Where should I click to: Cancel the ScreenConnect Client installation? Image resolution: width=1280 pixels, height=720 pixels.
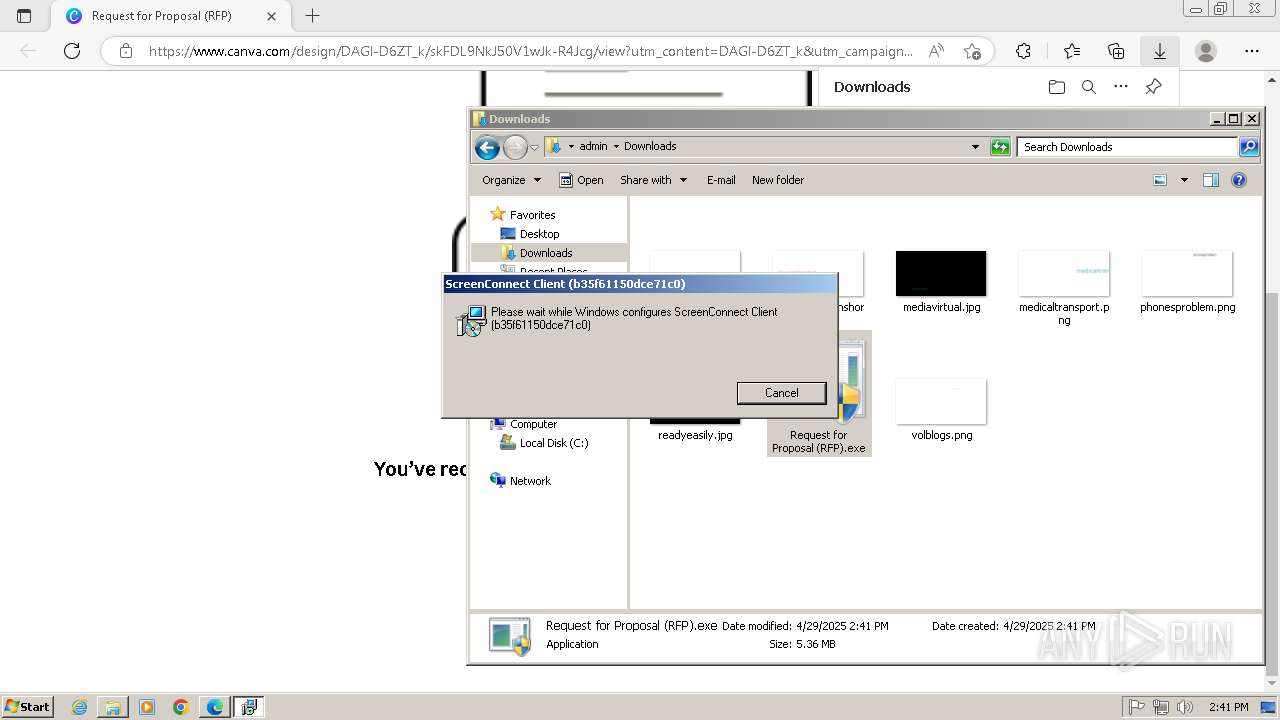[x=781, y=393]
